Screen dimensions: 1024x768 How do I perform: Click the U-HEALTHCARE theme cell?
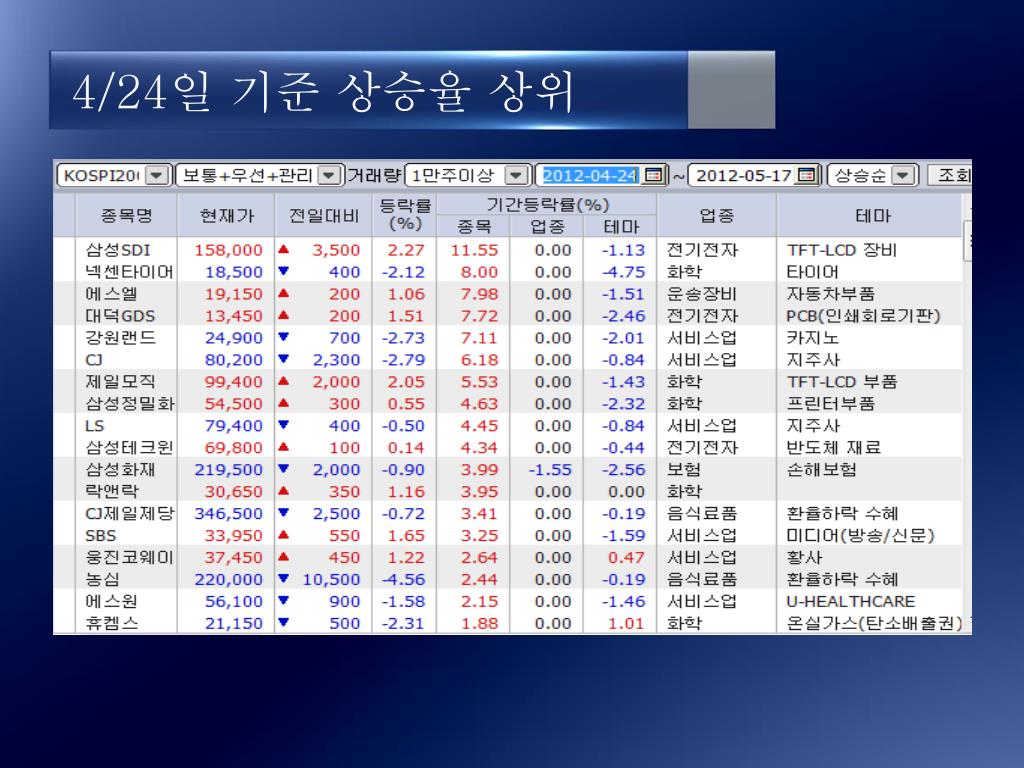[x=851, y=601]
